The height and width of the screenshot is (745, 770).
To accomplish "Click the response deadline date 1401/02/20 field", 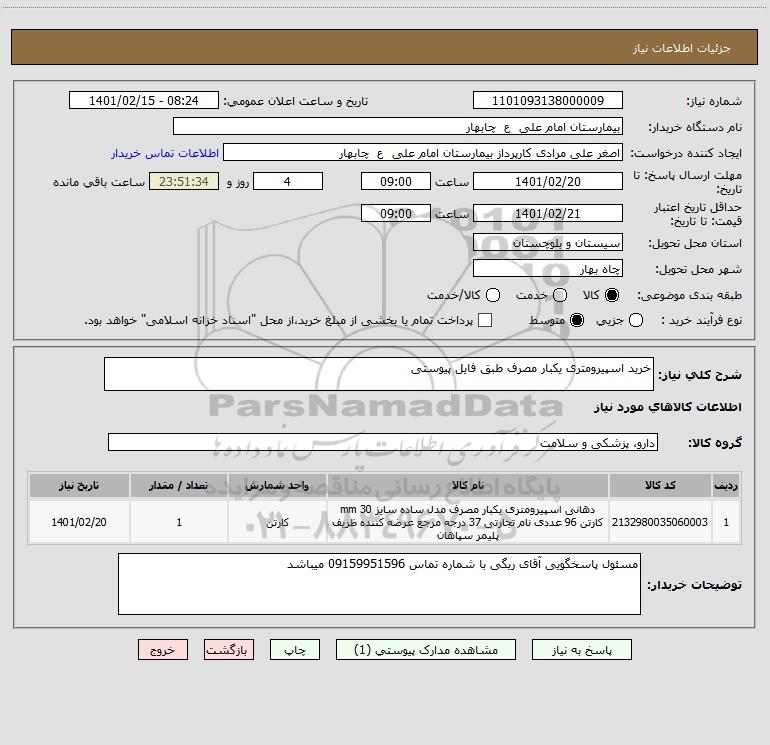I will pos(548,181).
